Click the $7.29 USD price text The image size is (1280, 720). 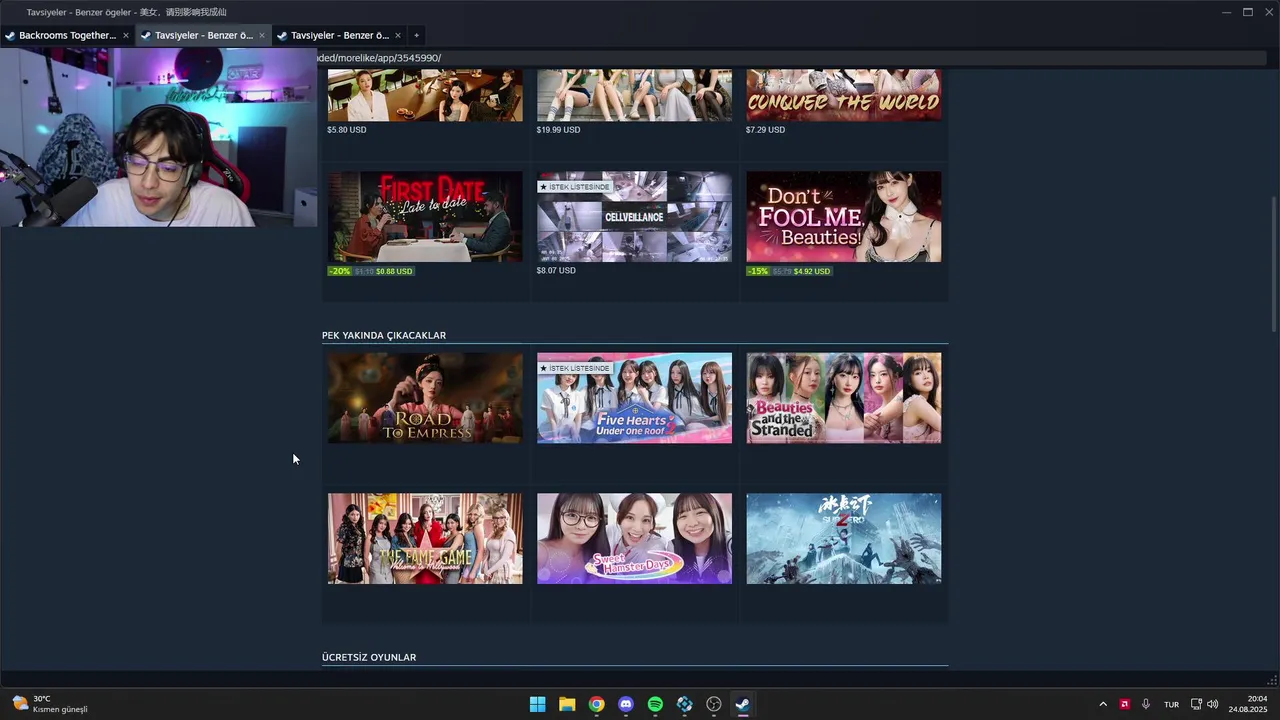tap(765, 130)
